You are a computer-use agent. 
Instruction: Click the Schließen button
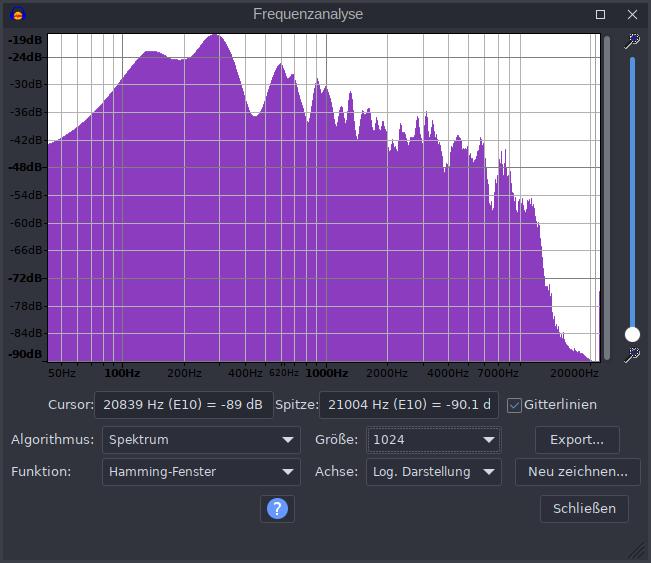(x=584, y=509)
